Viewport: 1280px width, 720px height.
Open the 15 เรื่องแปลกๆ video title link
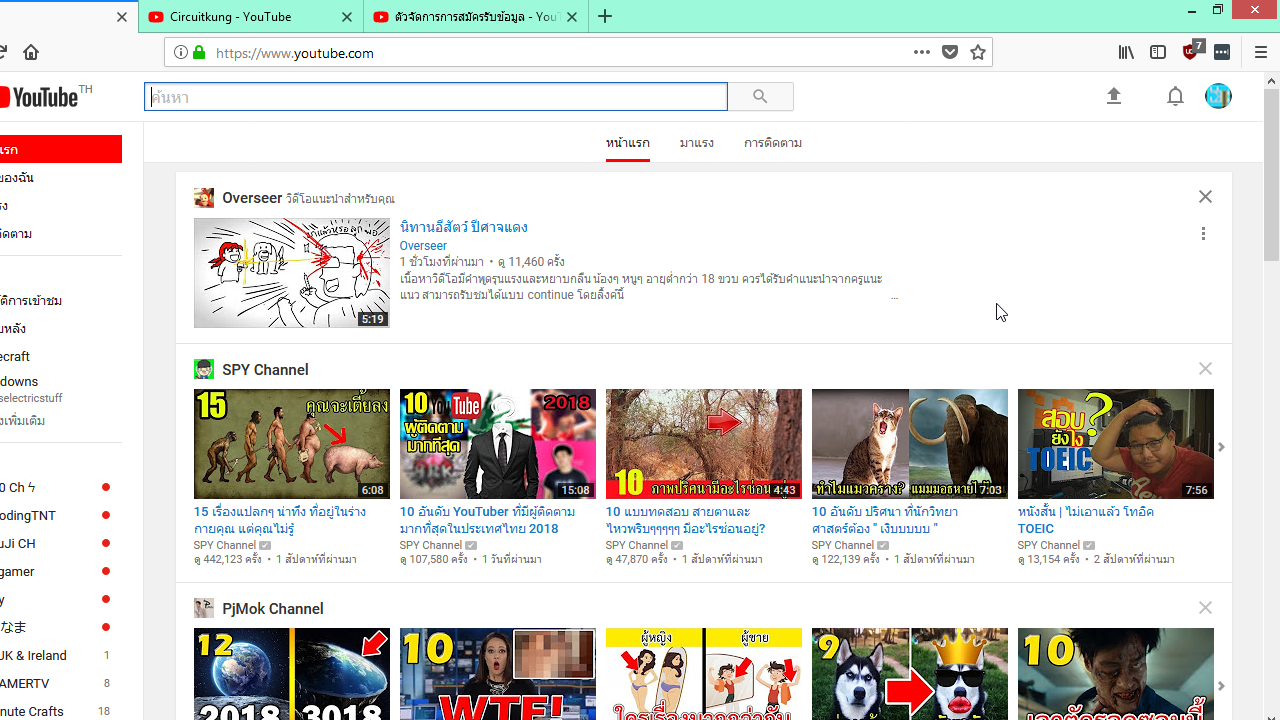tap(280, 520)
